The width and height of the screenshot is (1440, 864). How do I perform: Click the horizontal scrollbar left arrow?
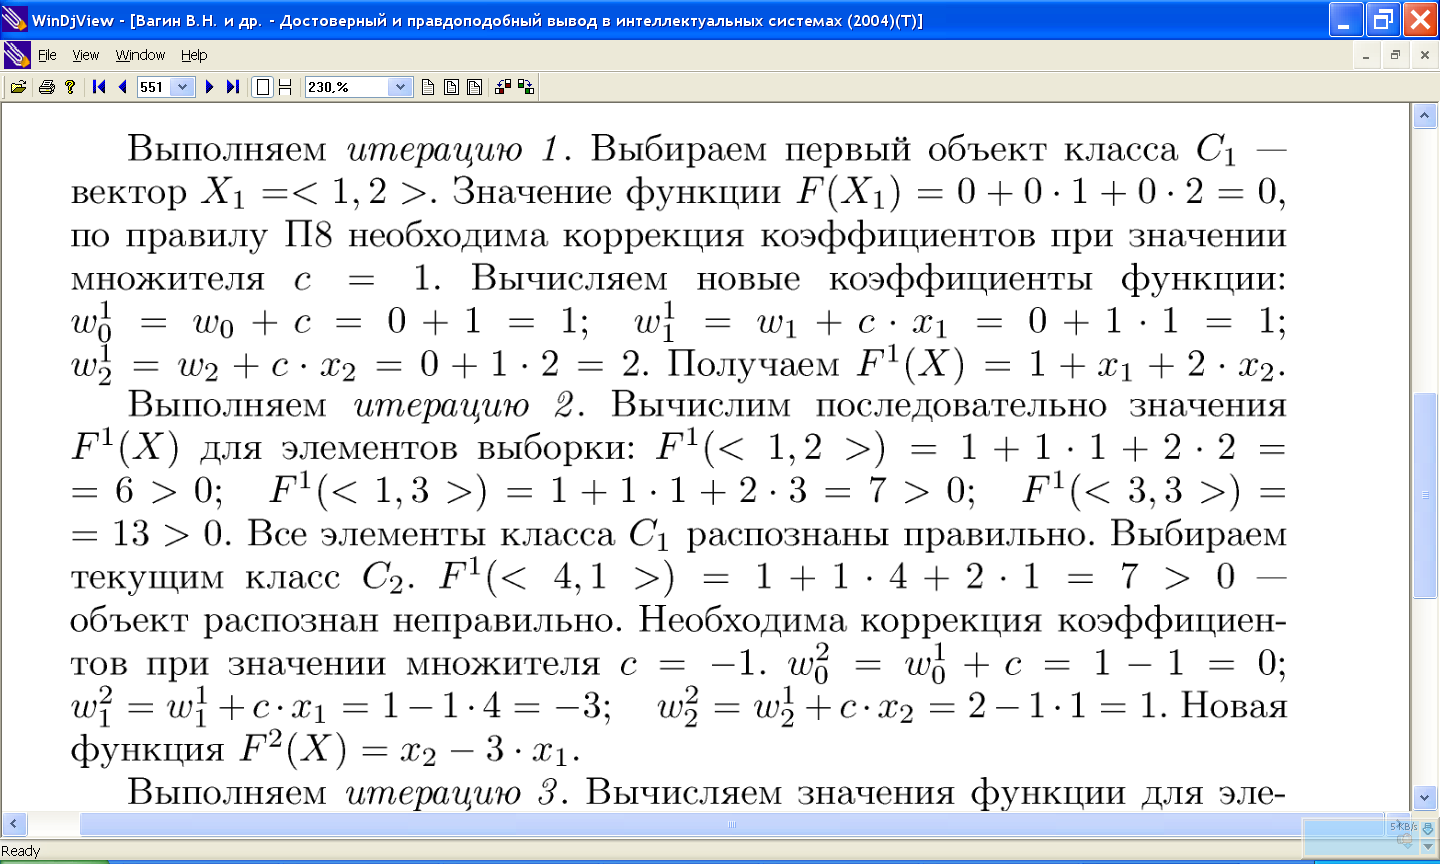tap(13, 825)
